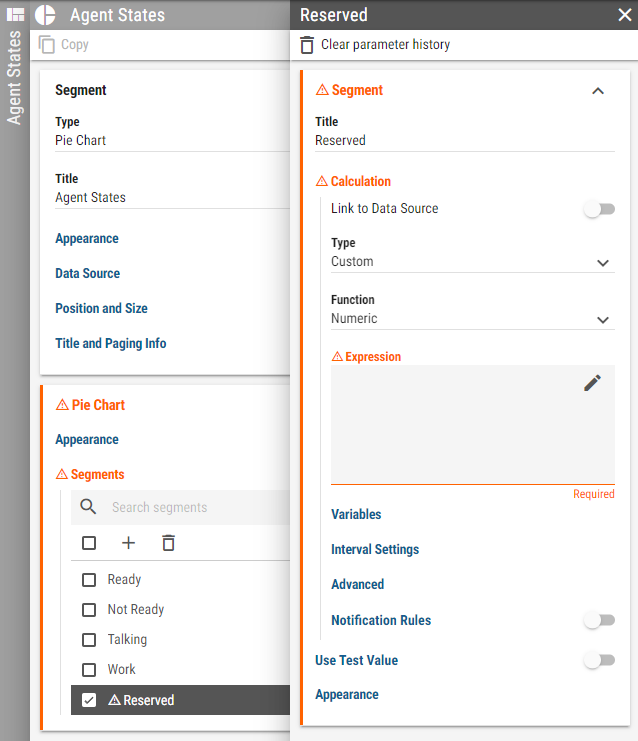Close the Reserved panel
The height and width of the screenshot is (741, 638).
[x=624, y=15]
